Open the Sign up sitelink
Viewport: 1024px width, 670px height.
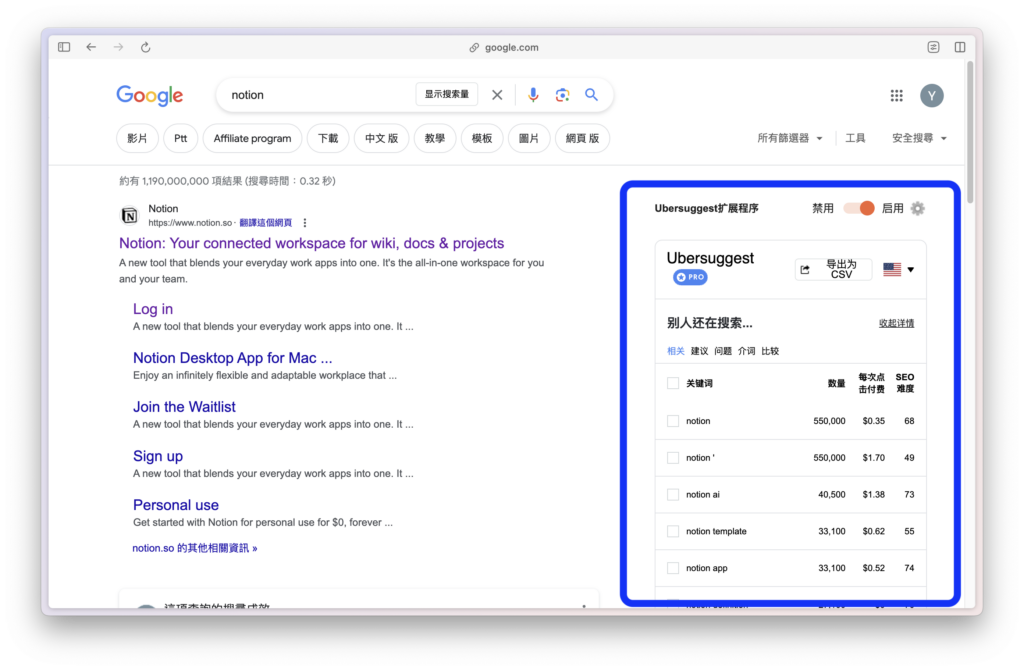[158, 456]
